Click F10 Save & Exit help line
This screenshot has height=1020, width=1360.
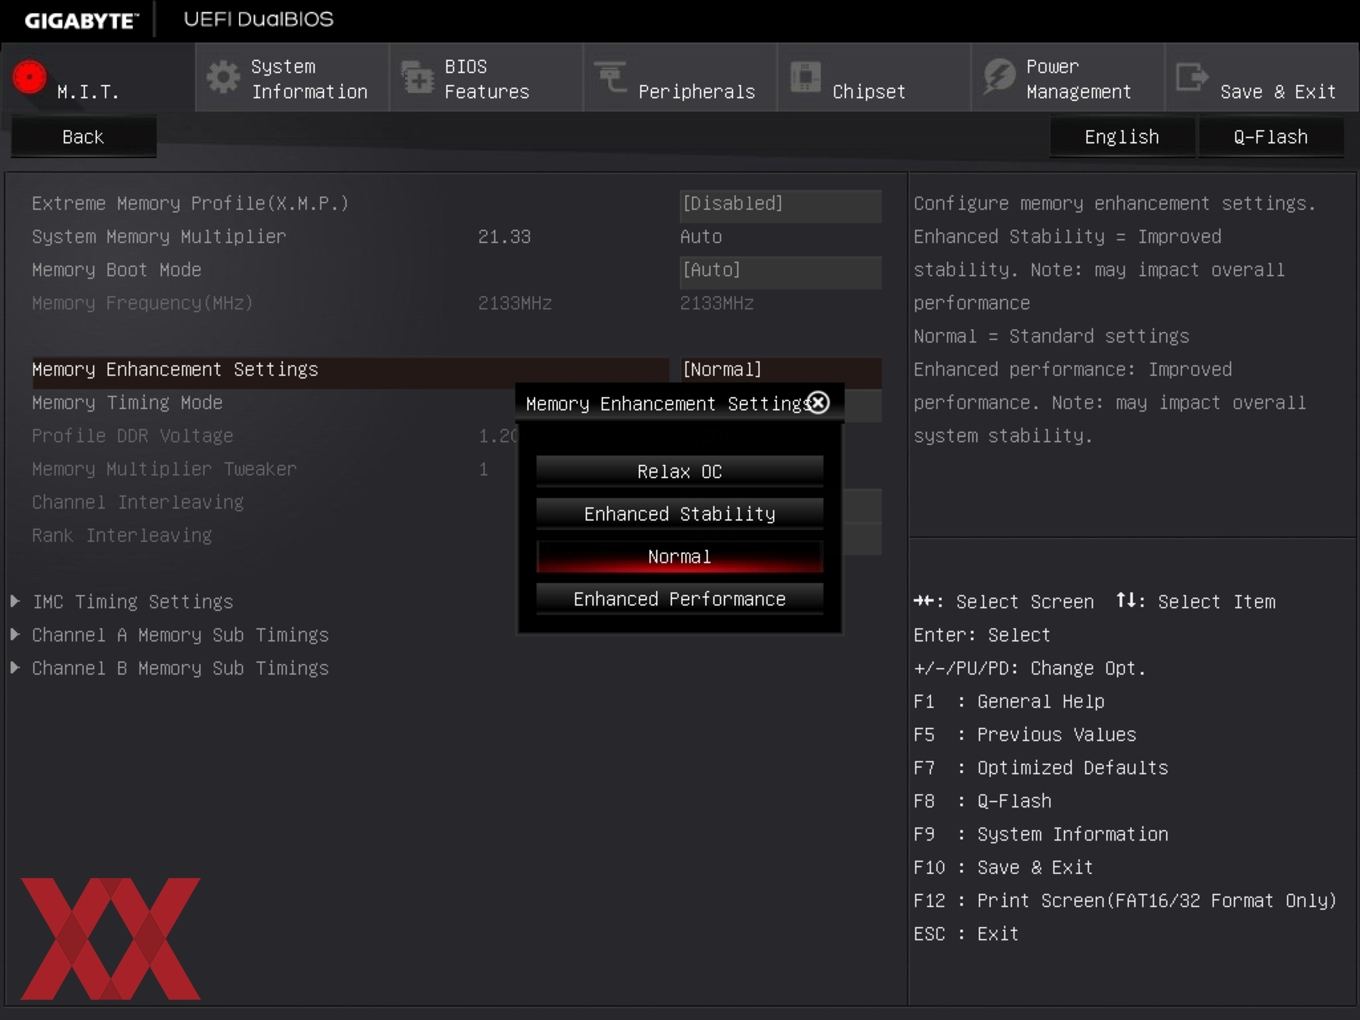click(1003, 868)
